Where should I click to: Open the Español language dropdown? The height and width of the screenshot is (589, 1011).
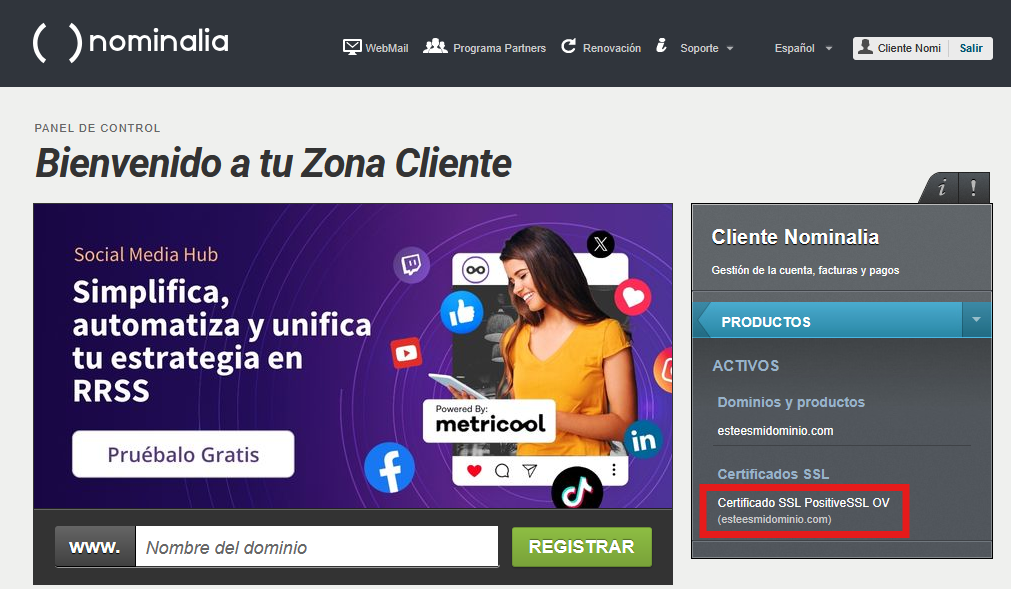(x=803, y=48)
